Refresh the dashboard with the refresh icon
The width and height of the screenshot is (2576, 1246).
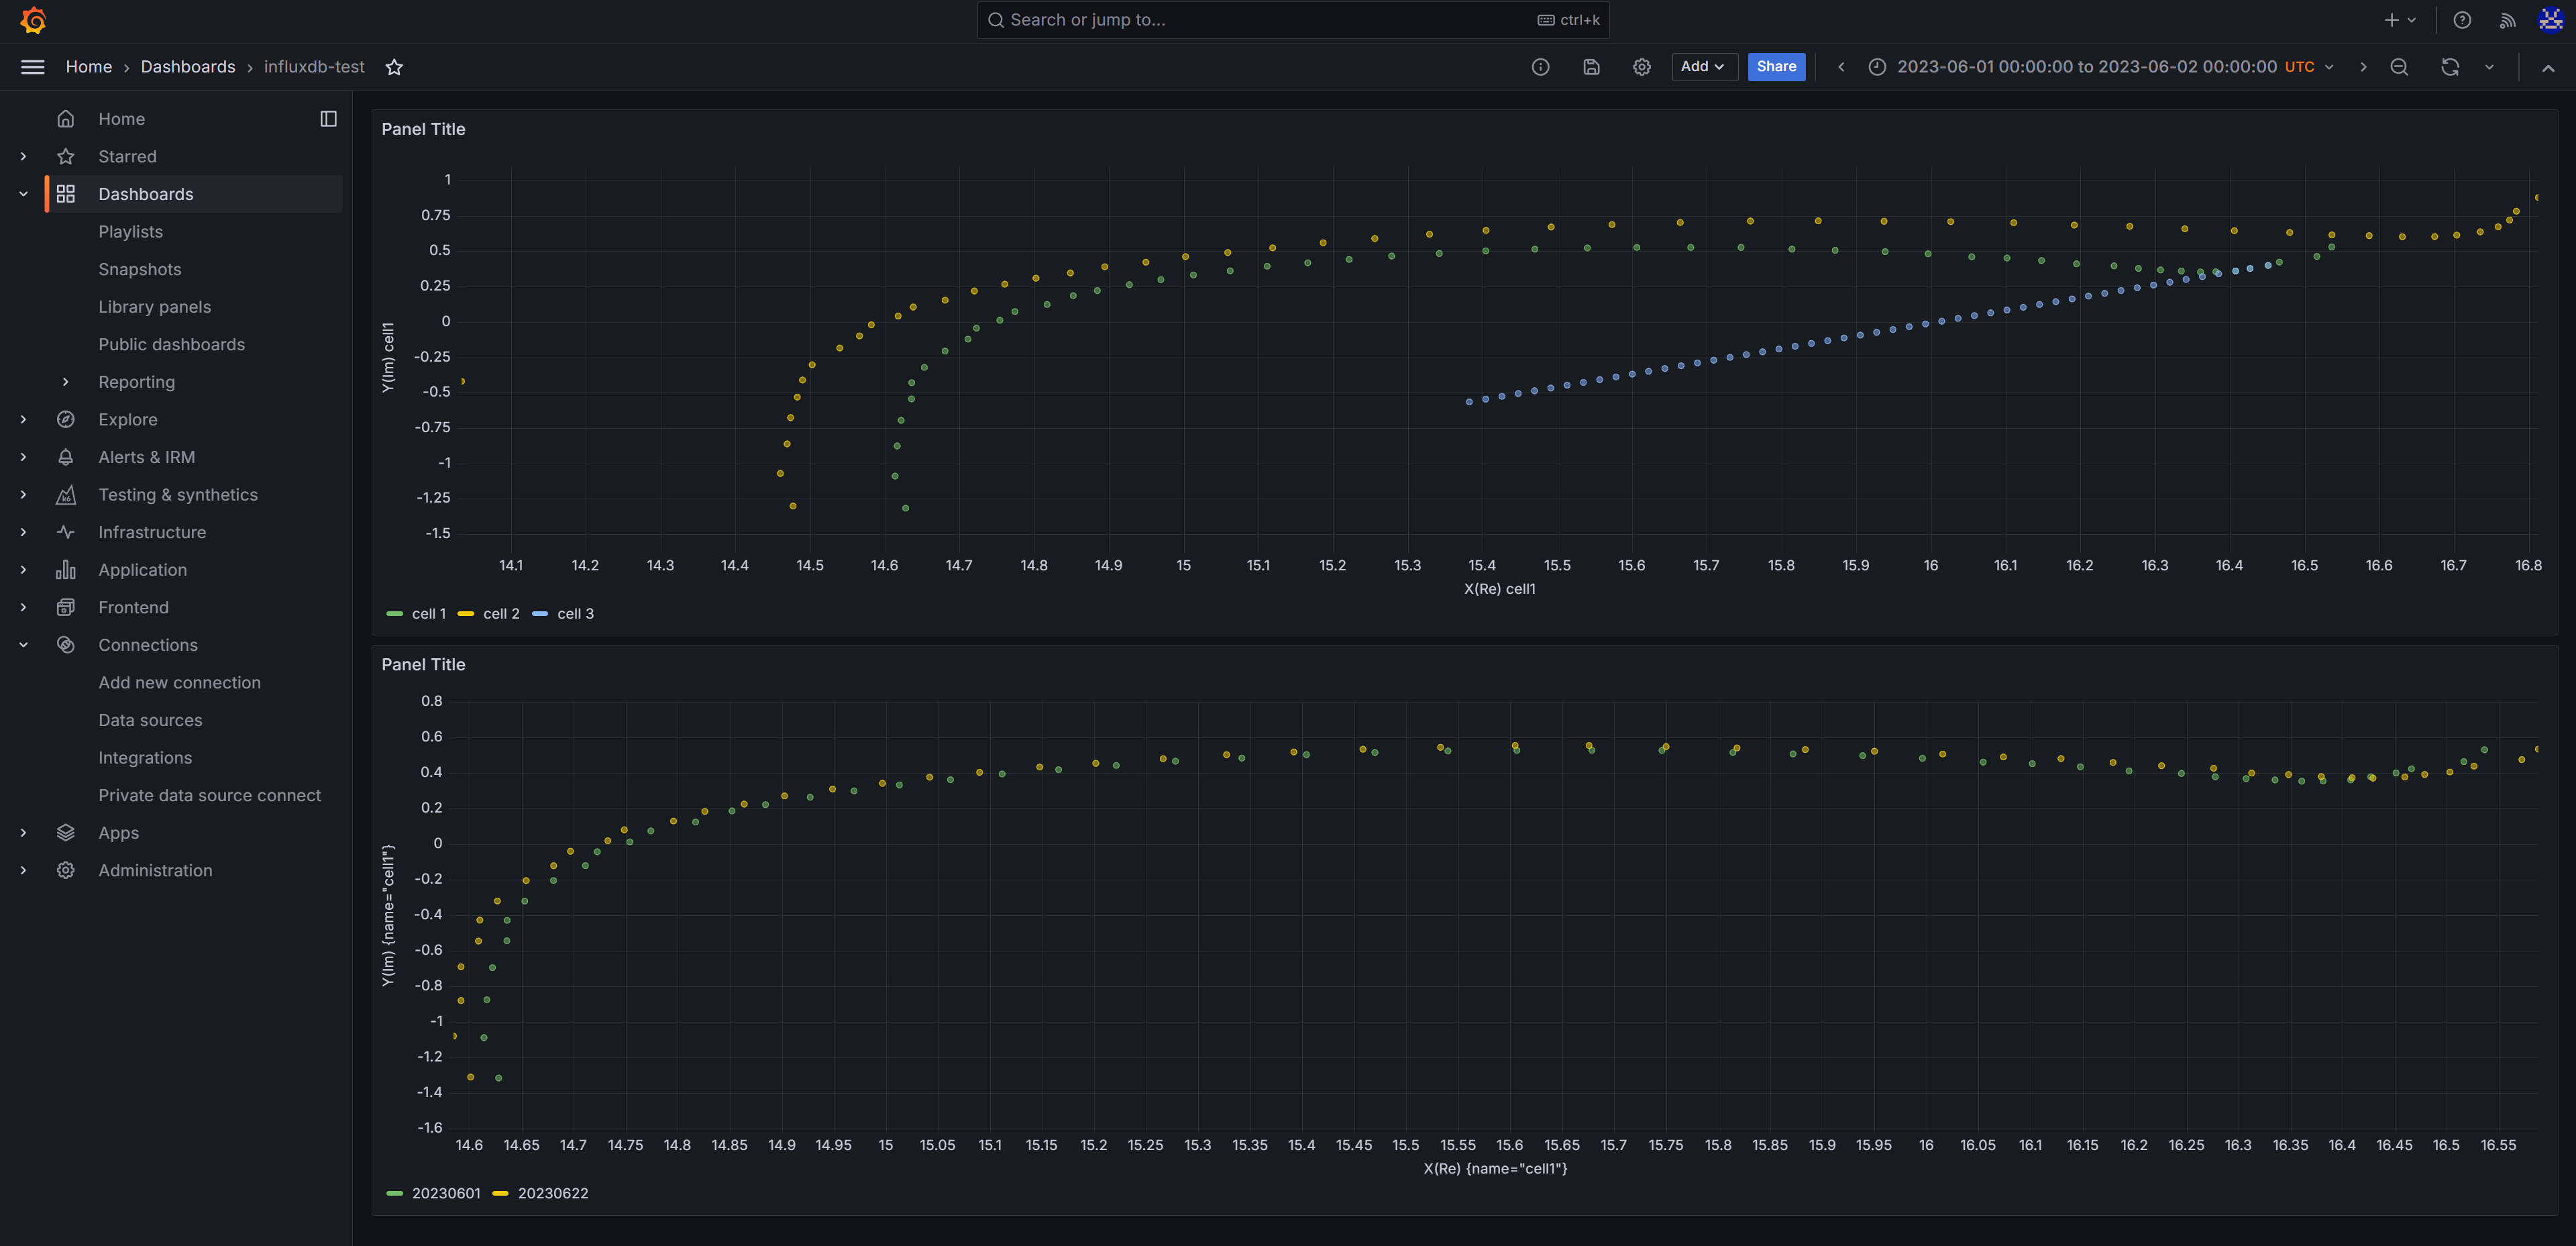(x=2450, y=67)
